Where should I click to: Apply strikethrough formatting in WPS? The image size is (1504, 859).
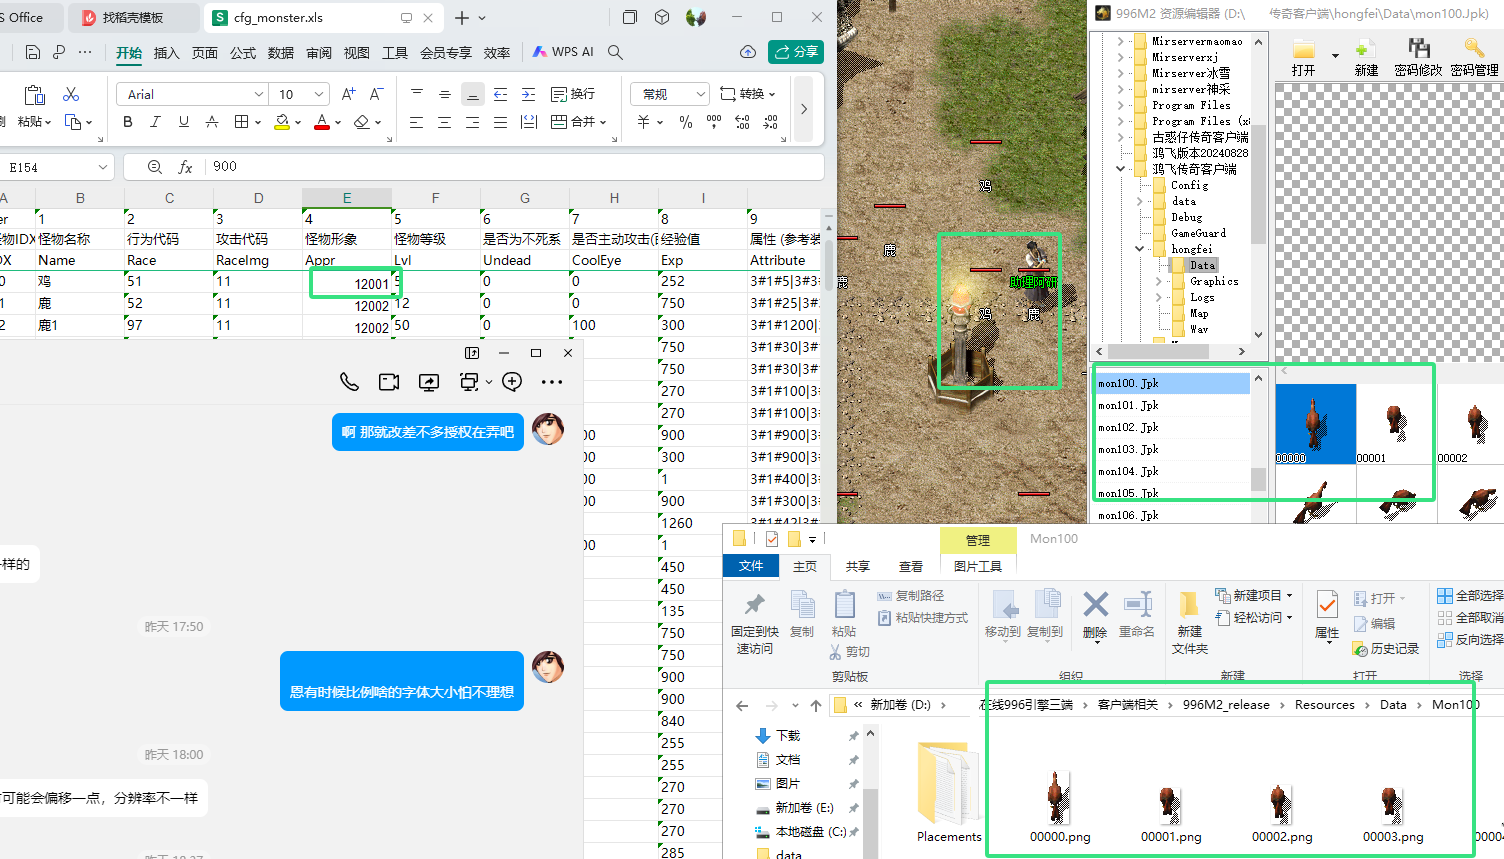pos(211,122)
